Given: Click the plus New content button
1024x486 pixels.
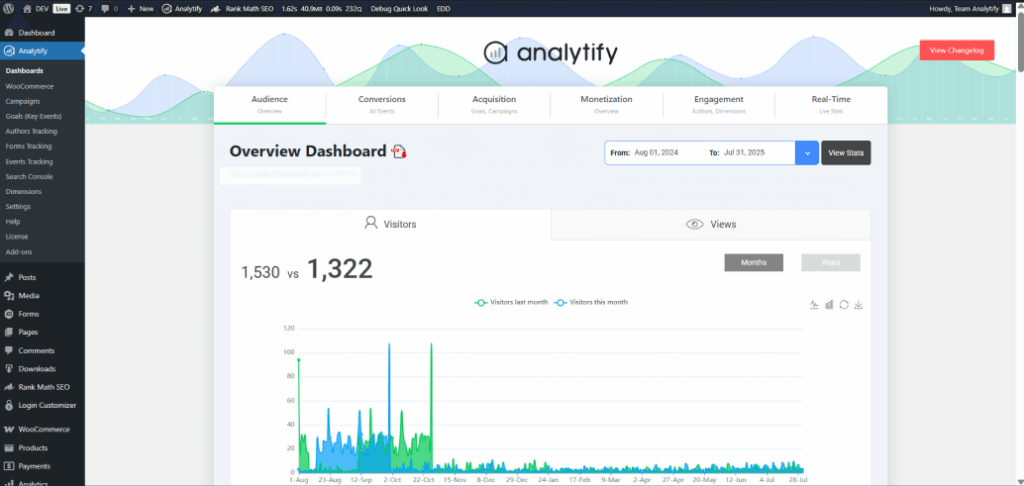Looking at the screenshot, I should pos(140,8).
